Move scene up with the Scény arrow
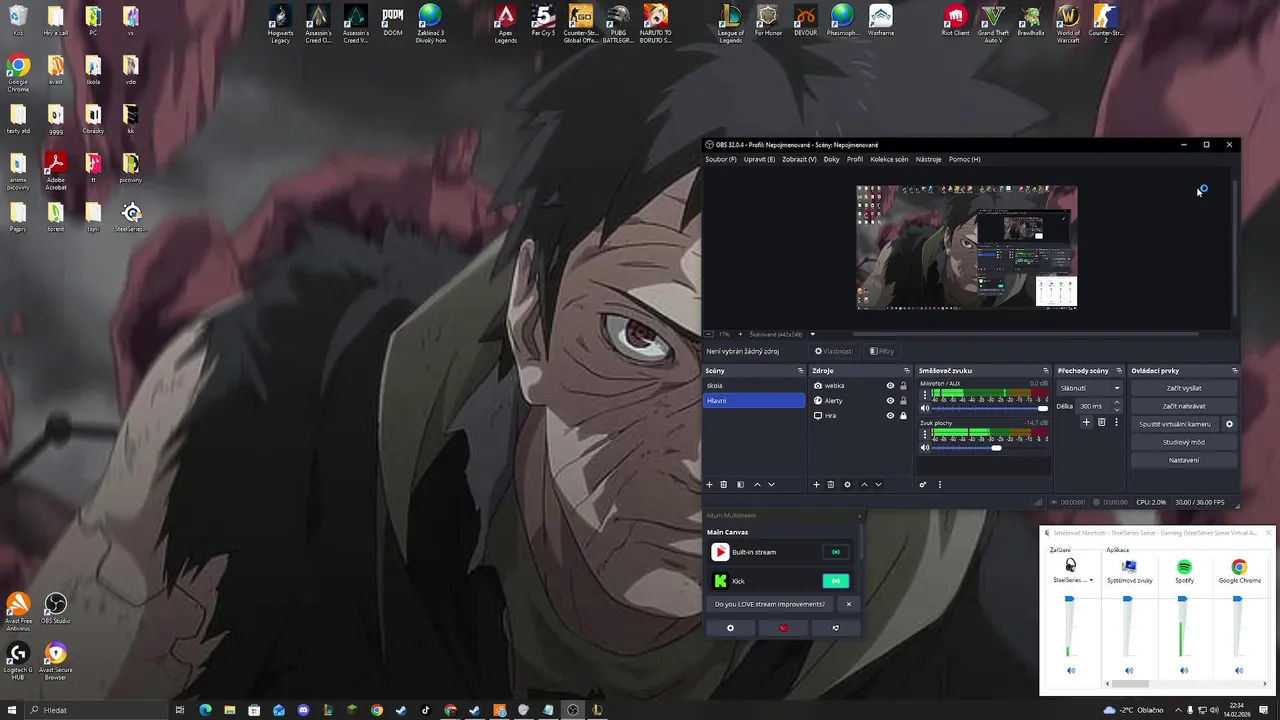1280x720 pixels. coord(757,485)
